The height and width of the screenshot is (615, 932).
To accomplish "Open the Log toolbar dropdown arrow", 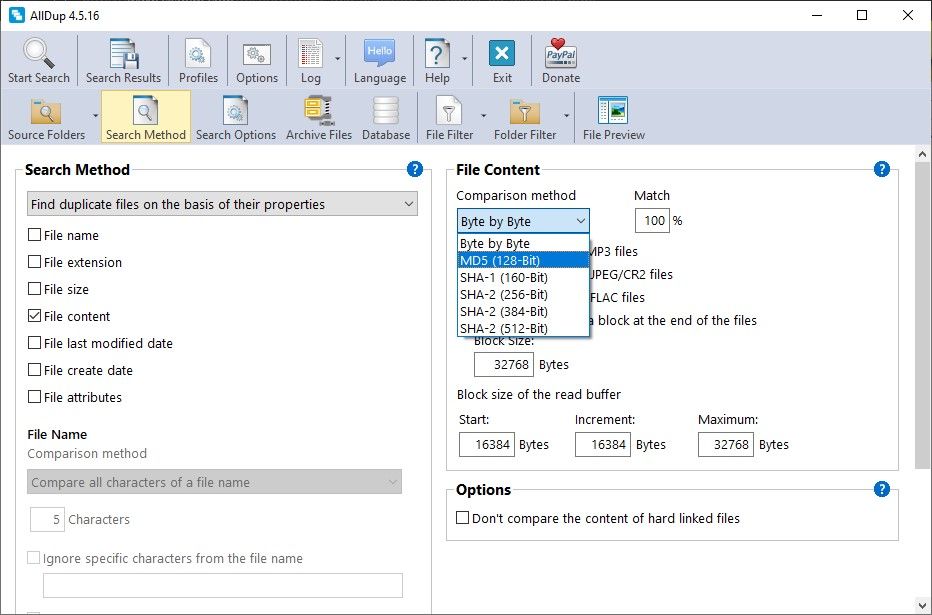I will 338,58.
